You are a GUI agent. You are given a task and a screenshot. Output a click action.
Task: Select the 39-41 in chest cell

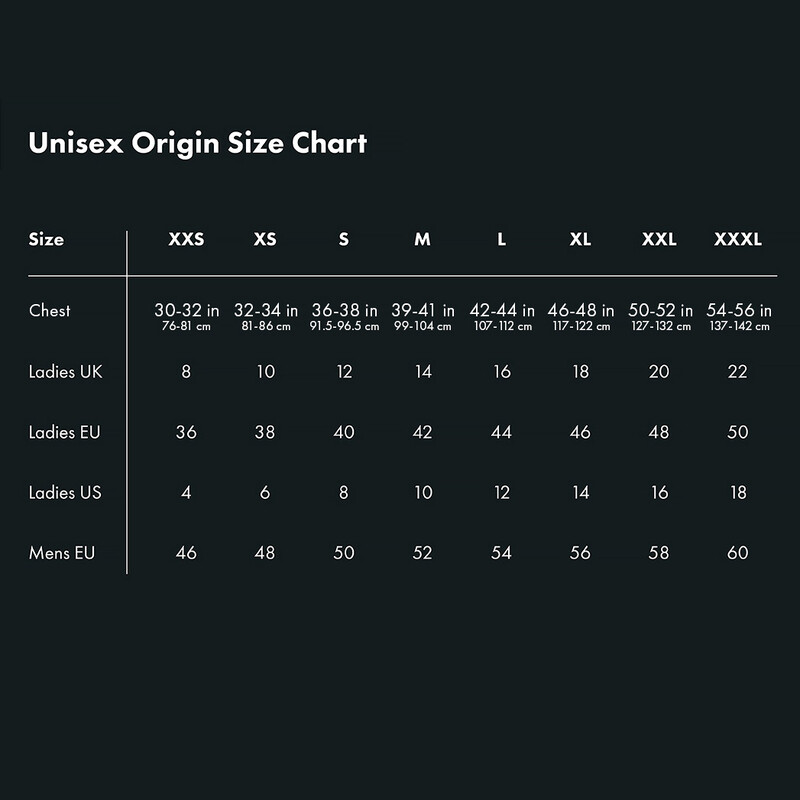pos(423,312)
